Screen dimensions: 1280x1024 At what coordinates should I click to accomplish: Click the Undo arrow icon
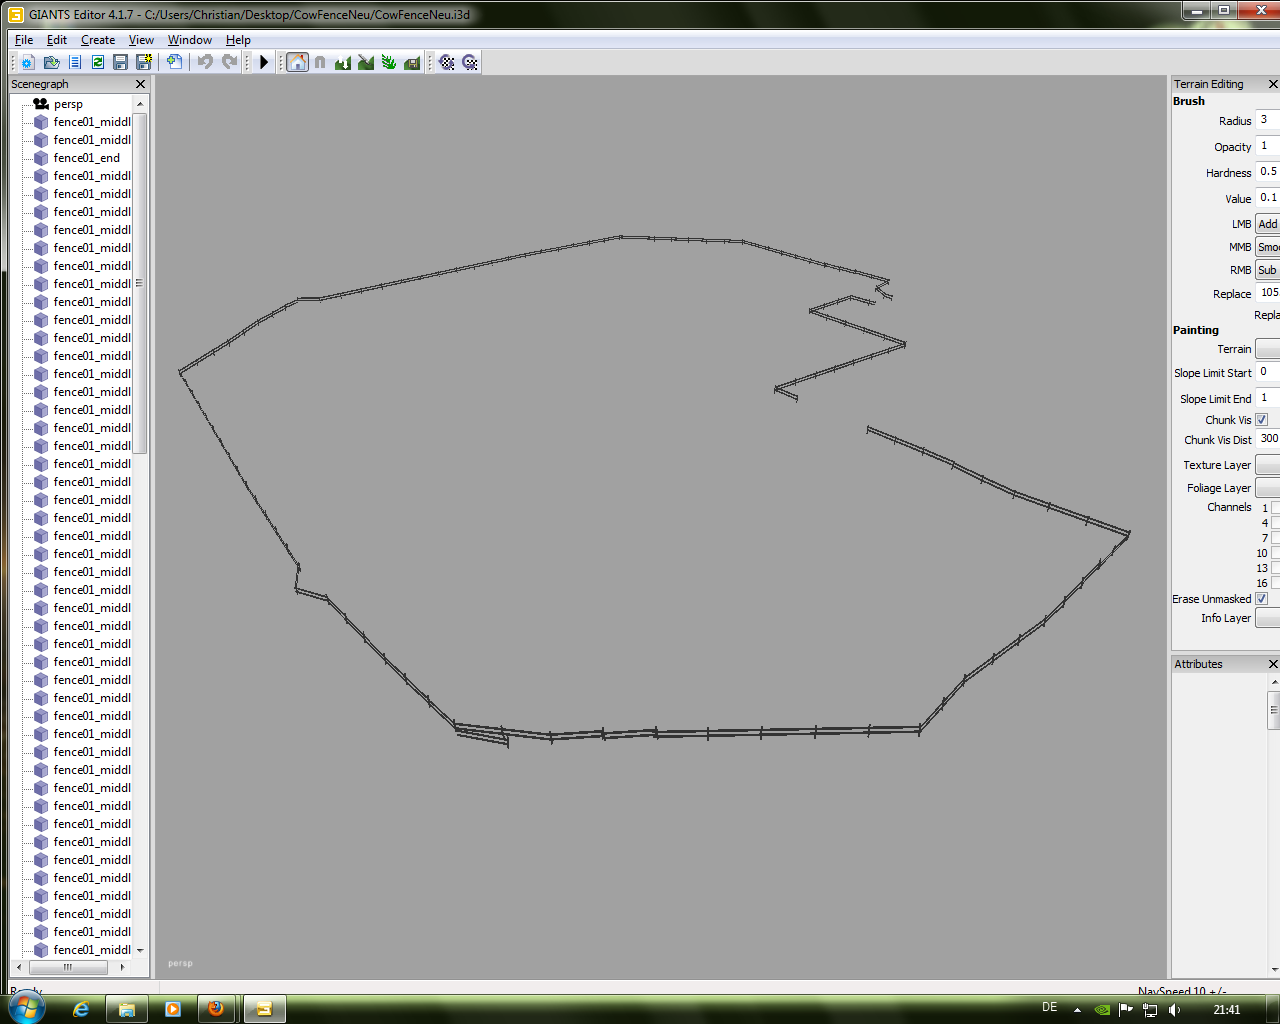coord(205,62)
